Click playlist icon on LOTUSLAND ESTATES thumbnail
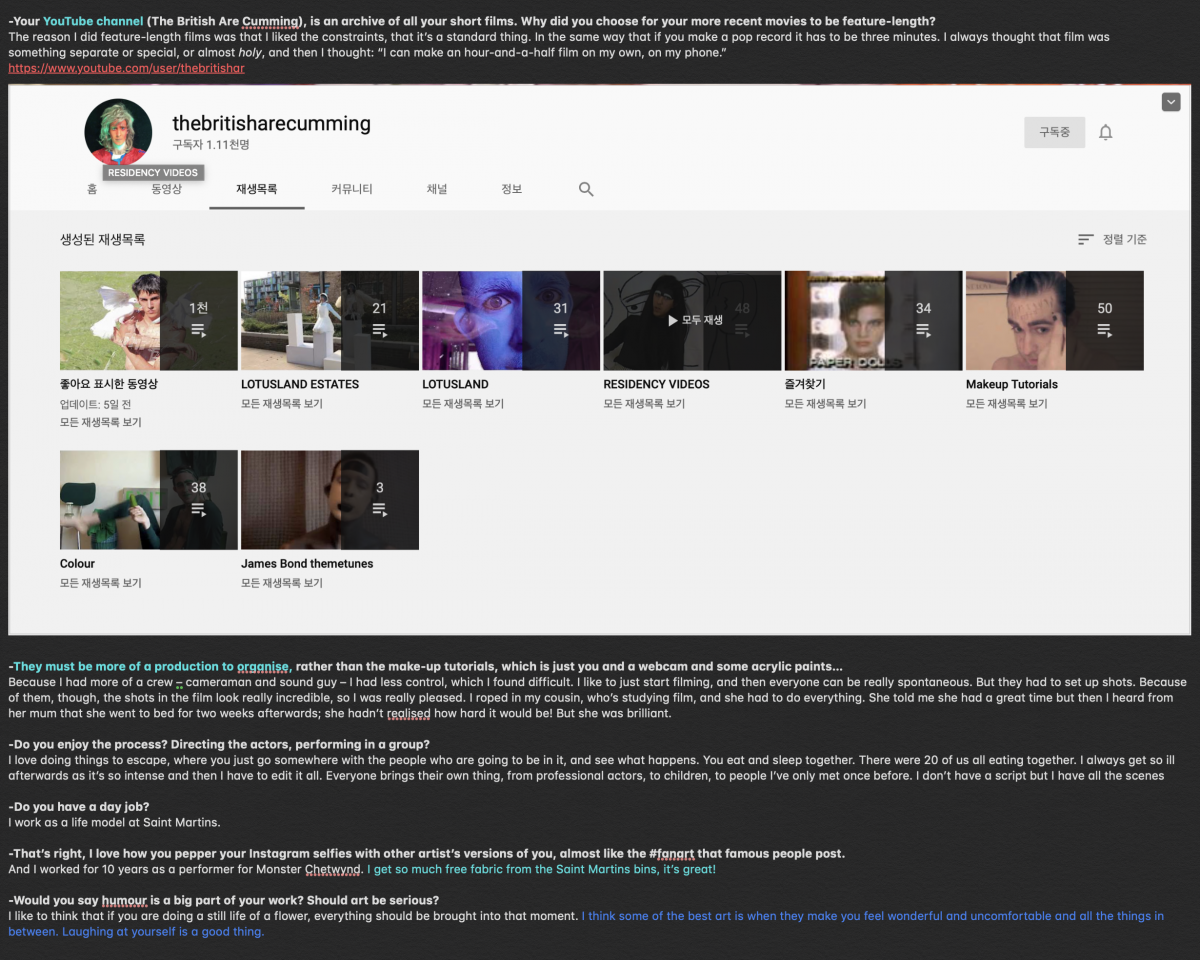This screenshot has width=1200, height=960. 379,329
